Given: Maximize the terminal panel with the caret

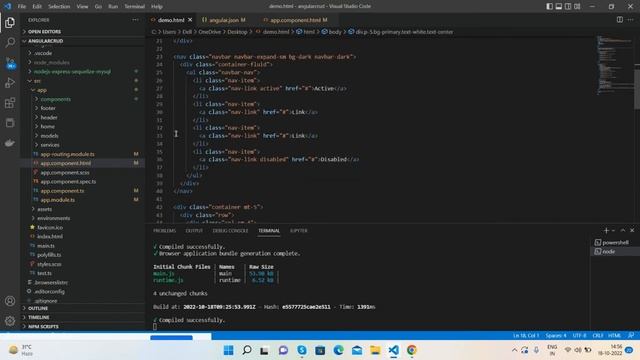Looking at the screenshot, I should (x=623, y=231).
